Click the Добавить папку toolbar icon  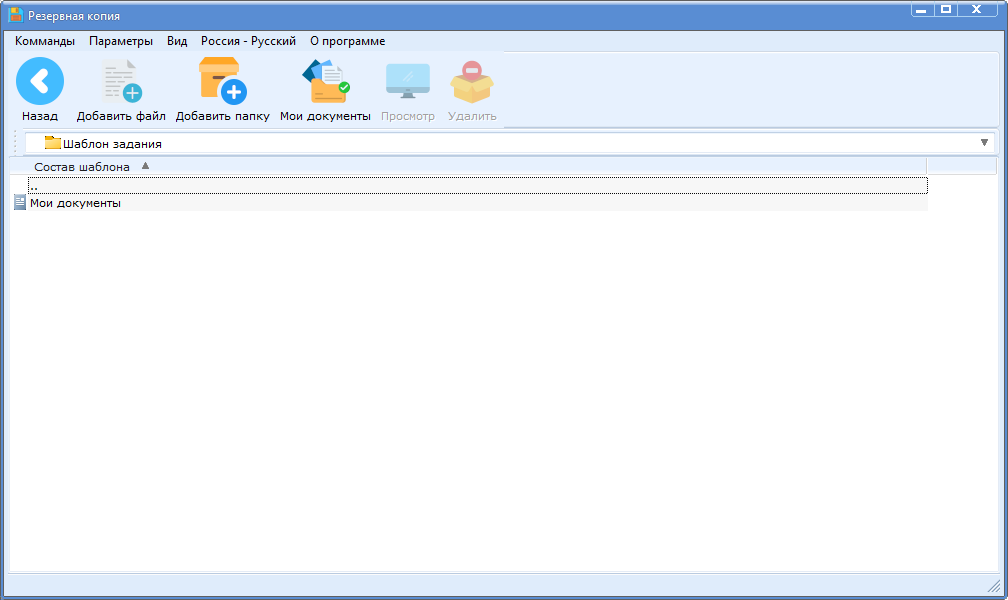pos(222,82)
